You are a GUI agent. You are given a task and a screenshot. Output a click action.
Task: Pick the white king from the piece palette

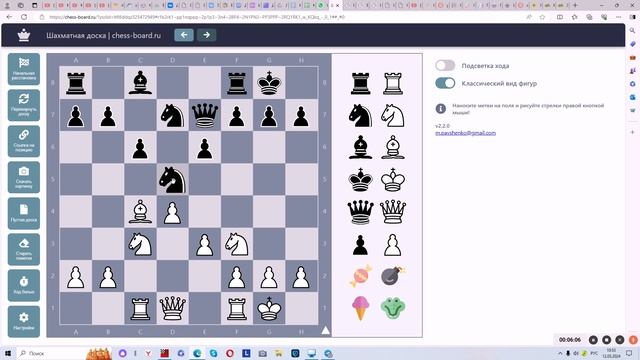click(x=393, y=180)
